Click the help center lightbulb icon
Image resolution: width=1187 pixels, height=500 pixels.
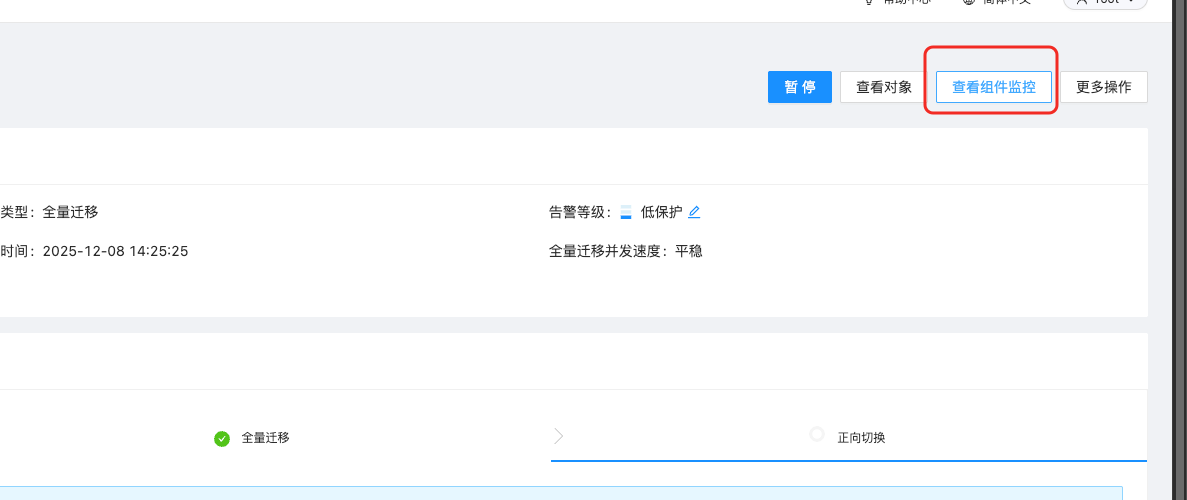point(869,3)
